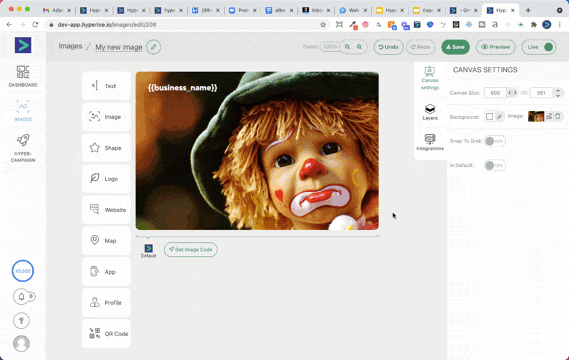Screen dimensions: 569x360
Task: Edit the image name with pencil icon
Action: (153, 47)
